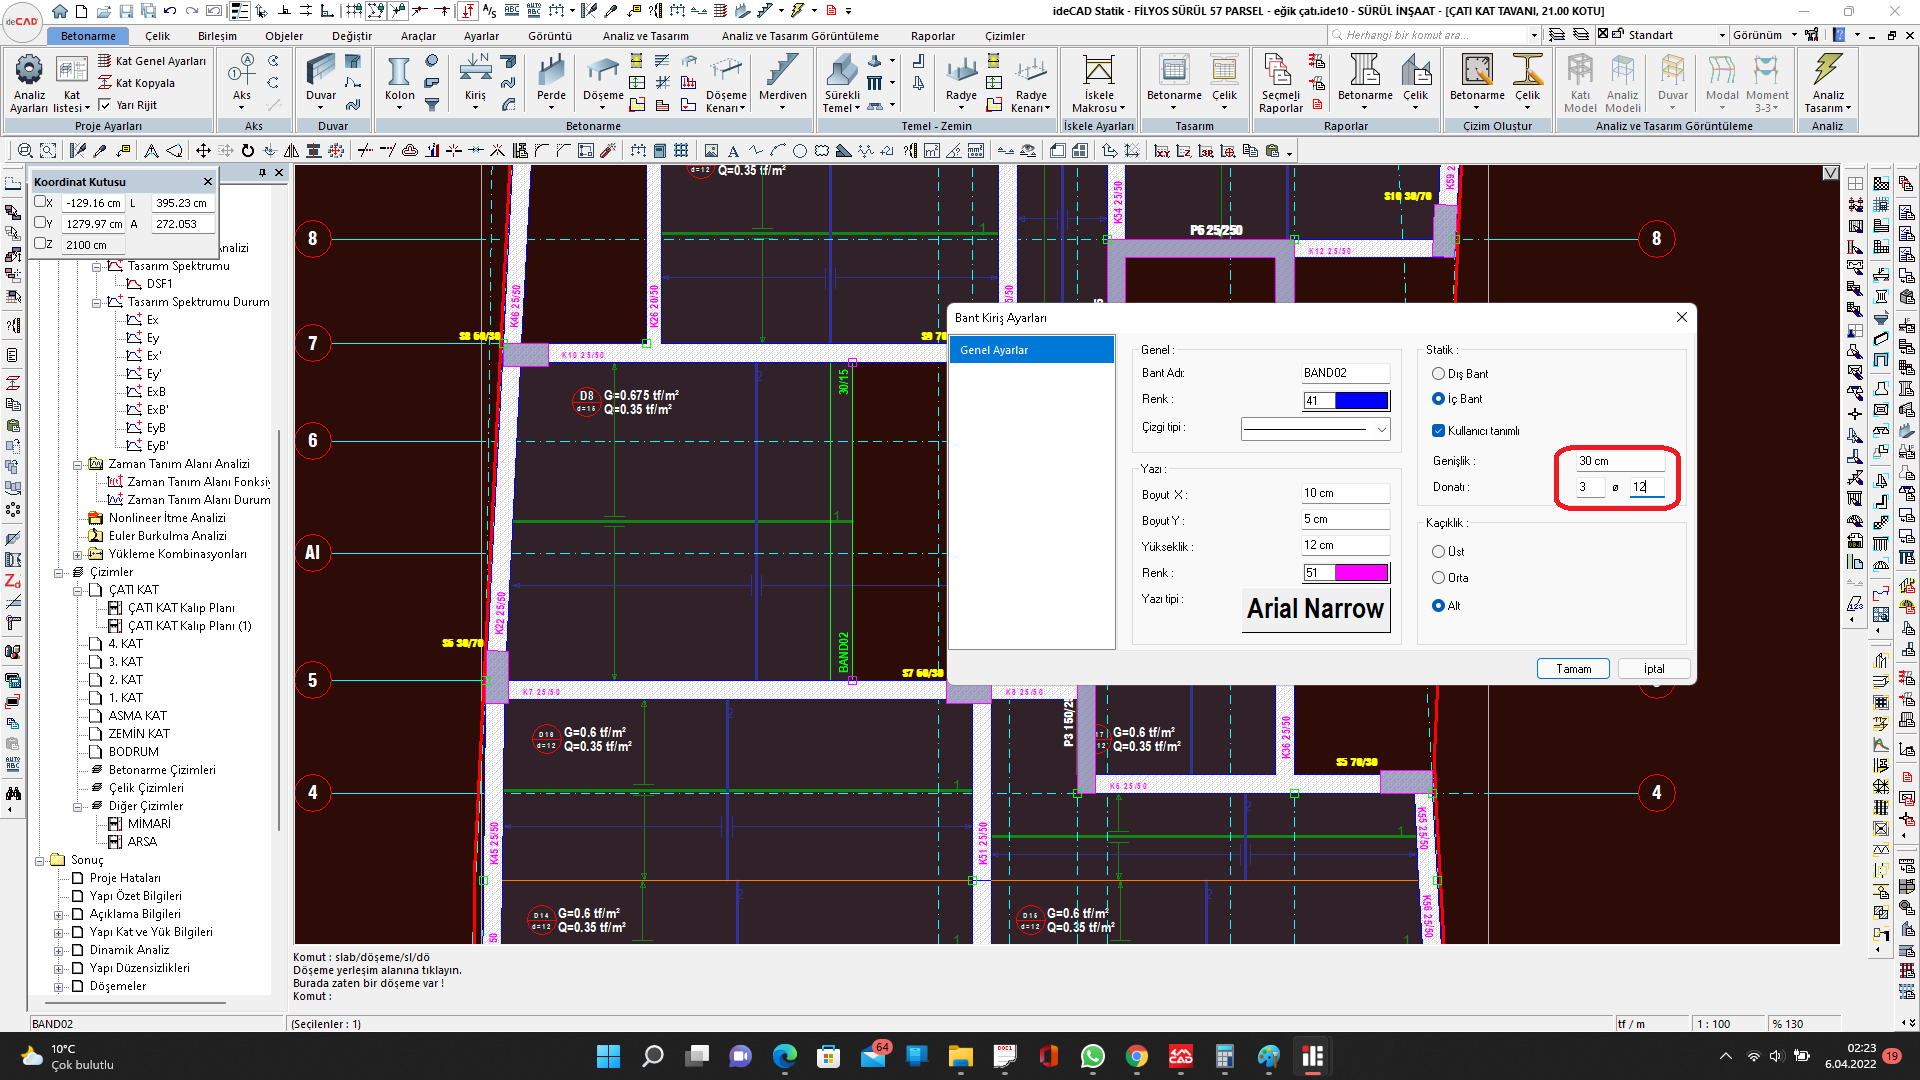The height and width of the screenshot is (1080, 1920).
Task: Click İptal button in dialog
Action: click(1654, 669)
